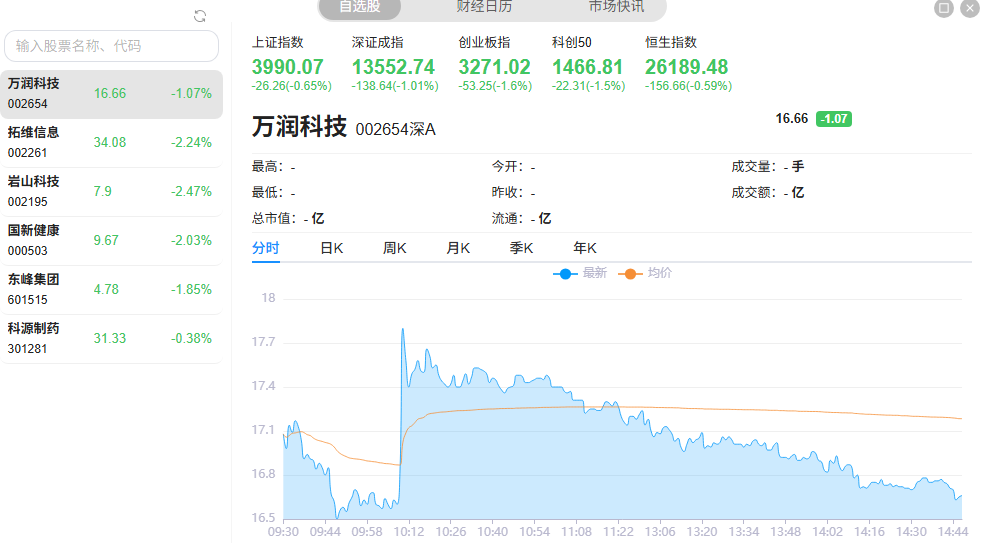Select the 自选股 tab
Image resolution: width=985 pixels, height=543 pixels.
click(x=359, y=7)
